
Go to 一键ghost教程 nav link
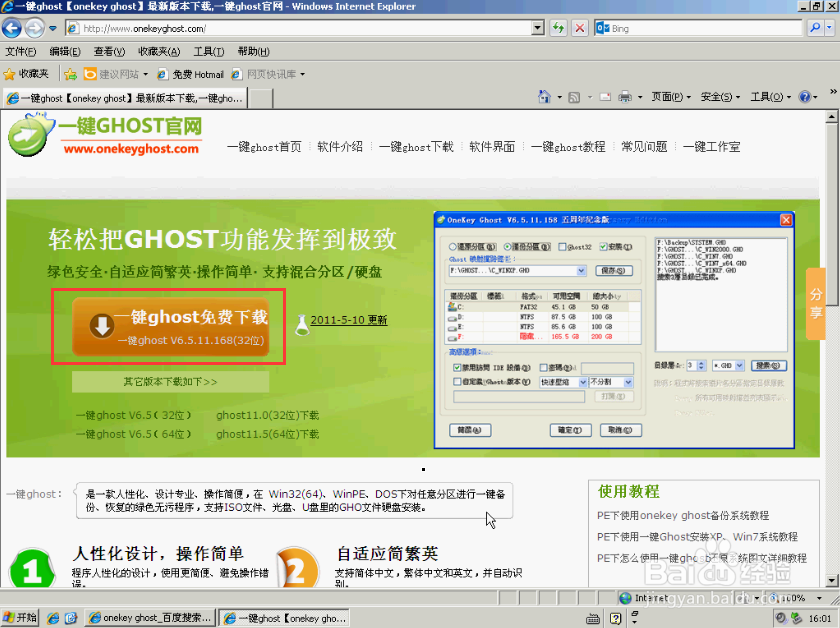point(568,147)
